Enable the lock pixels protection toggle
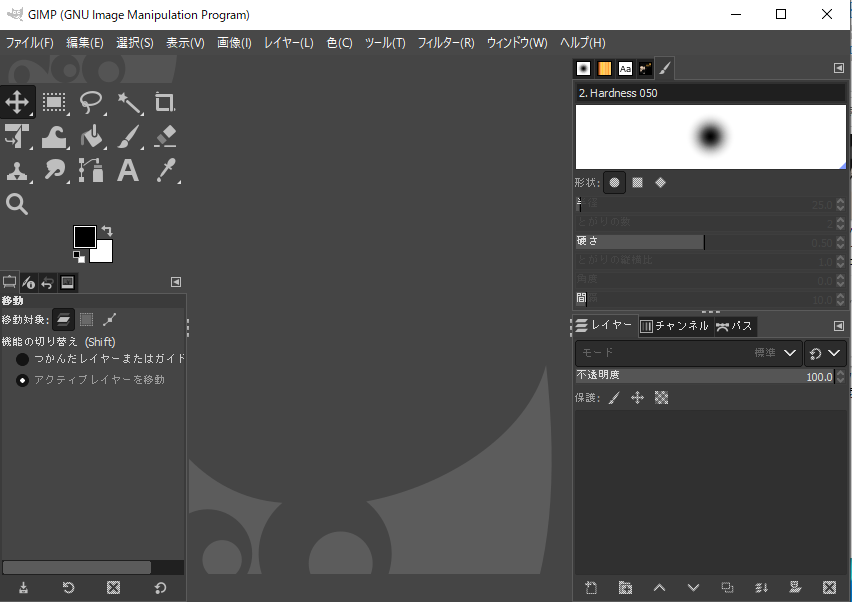Viewport: 852px width, 602px height. (x=613, y=397)
